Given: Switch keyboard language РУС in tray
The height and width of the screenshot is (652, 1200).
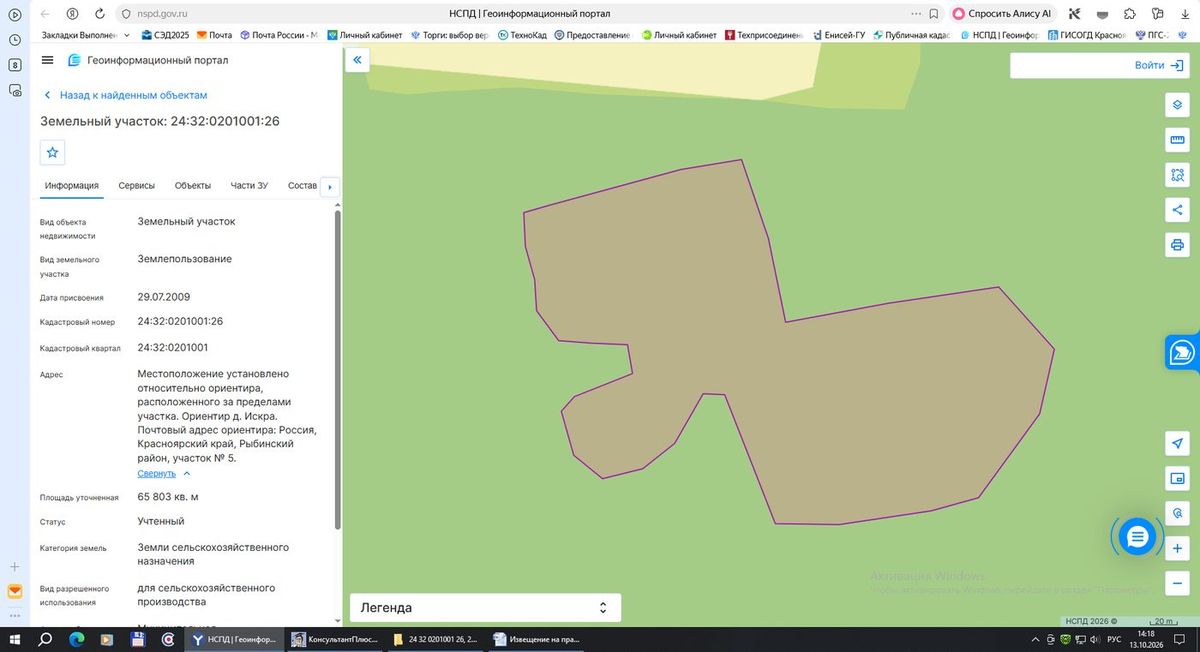Looking at the screenshot, I should pos(1114,639).
